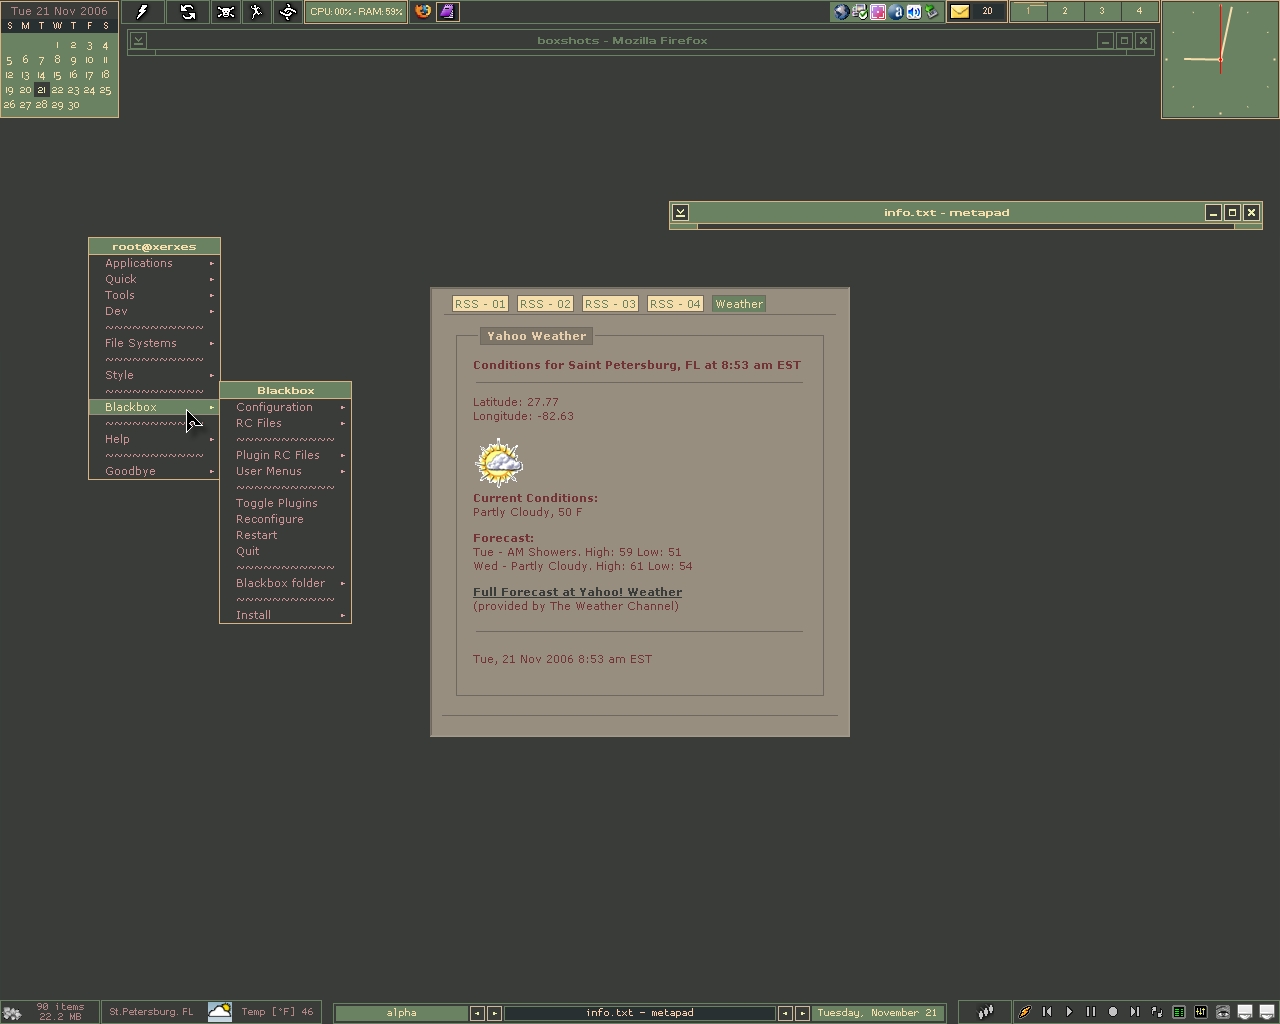Screen dimensions: 1280x1024
Task: Expand the Tools submenu
Action: click(154, 295)
